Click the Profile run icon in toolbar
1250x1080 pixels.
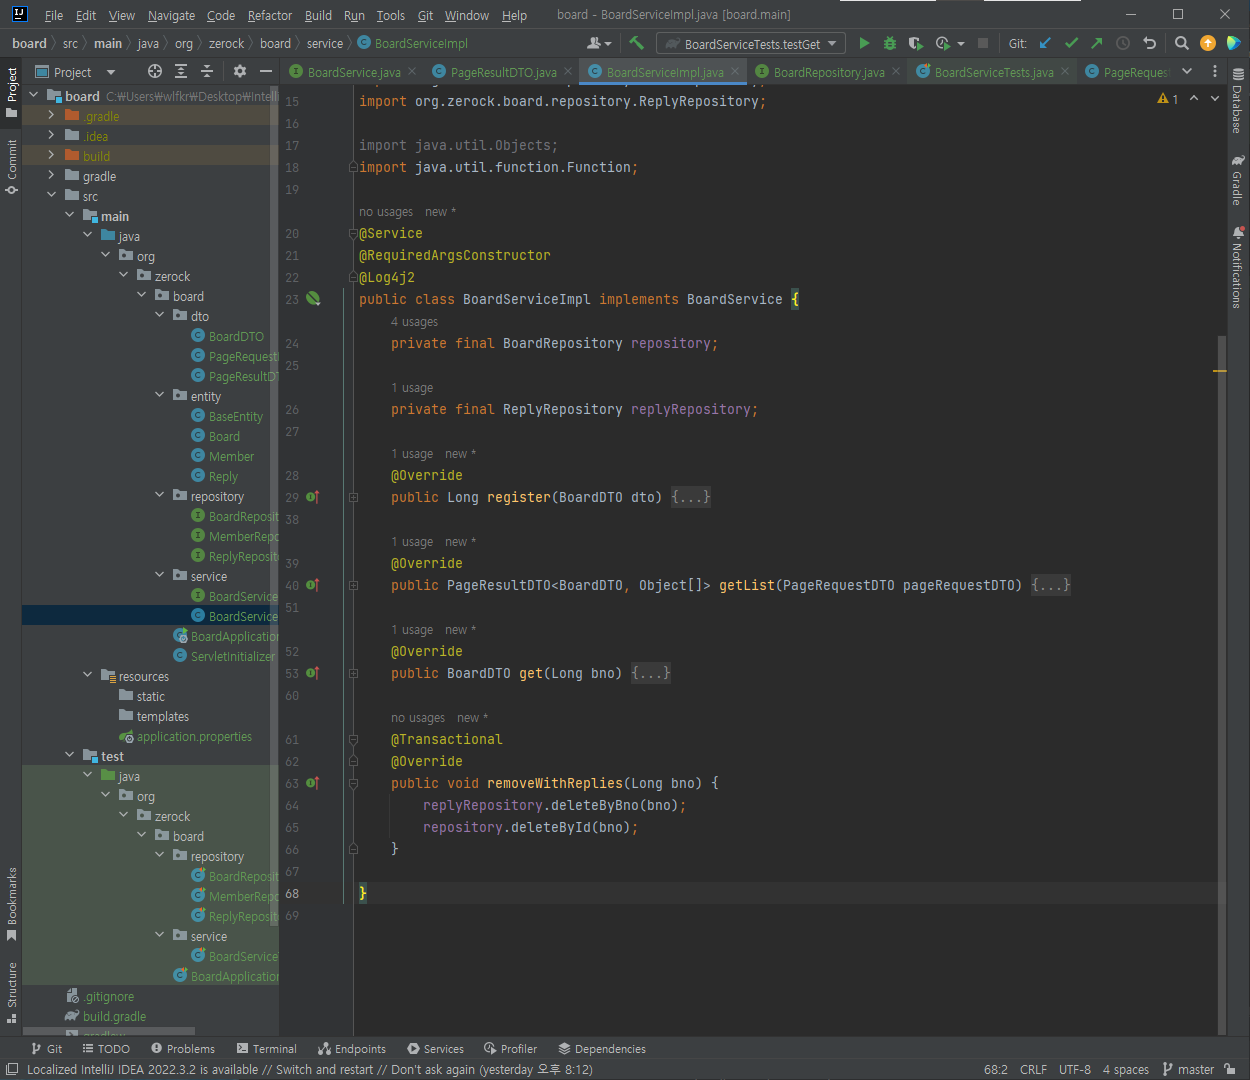[942, 43]
